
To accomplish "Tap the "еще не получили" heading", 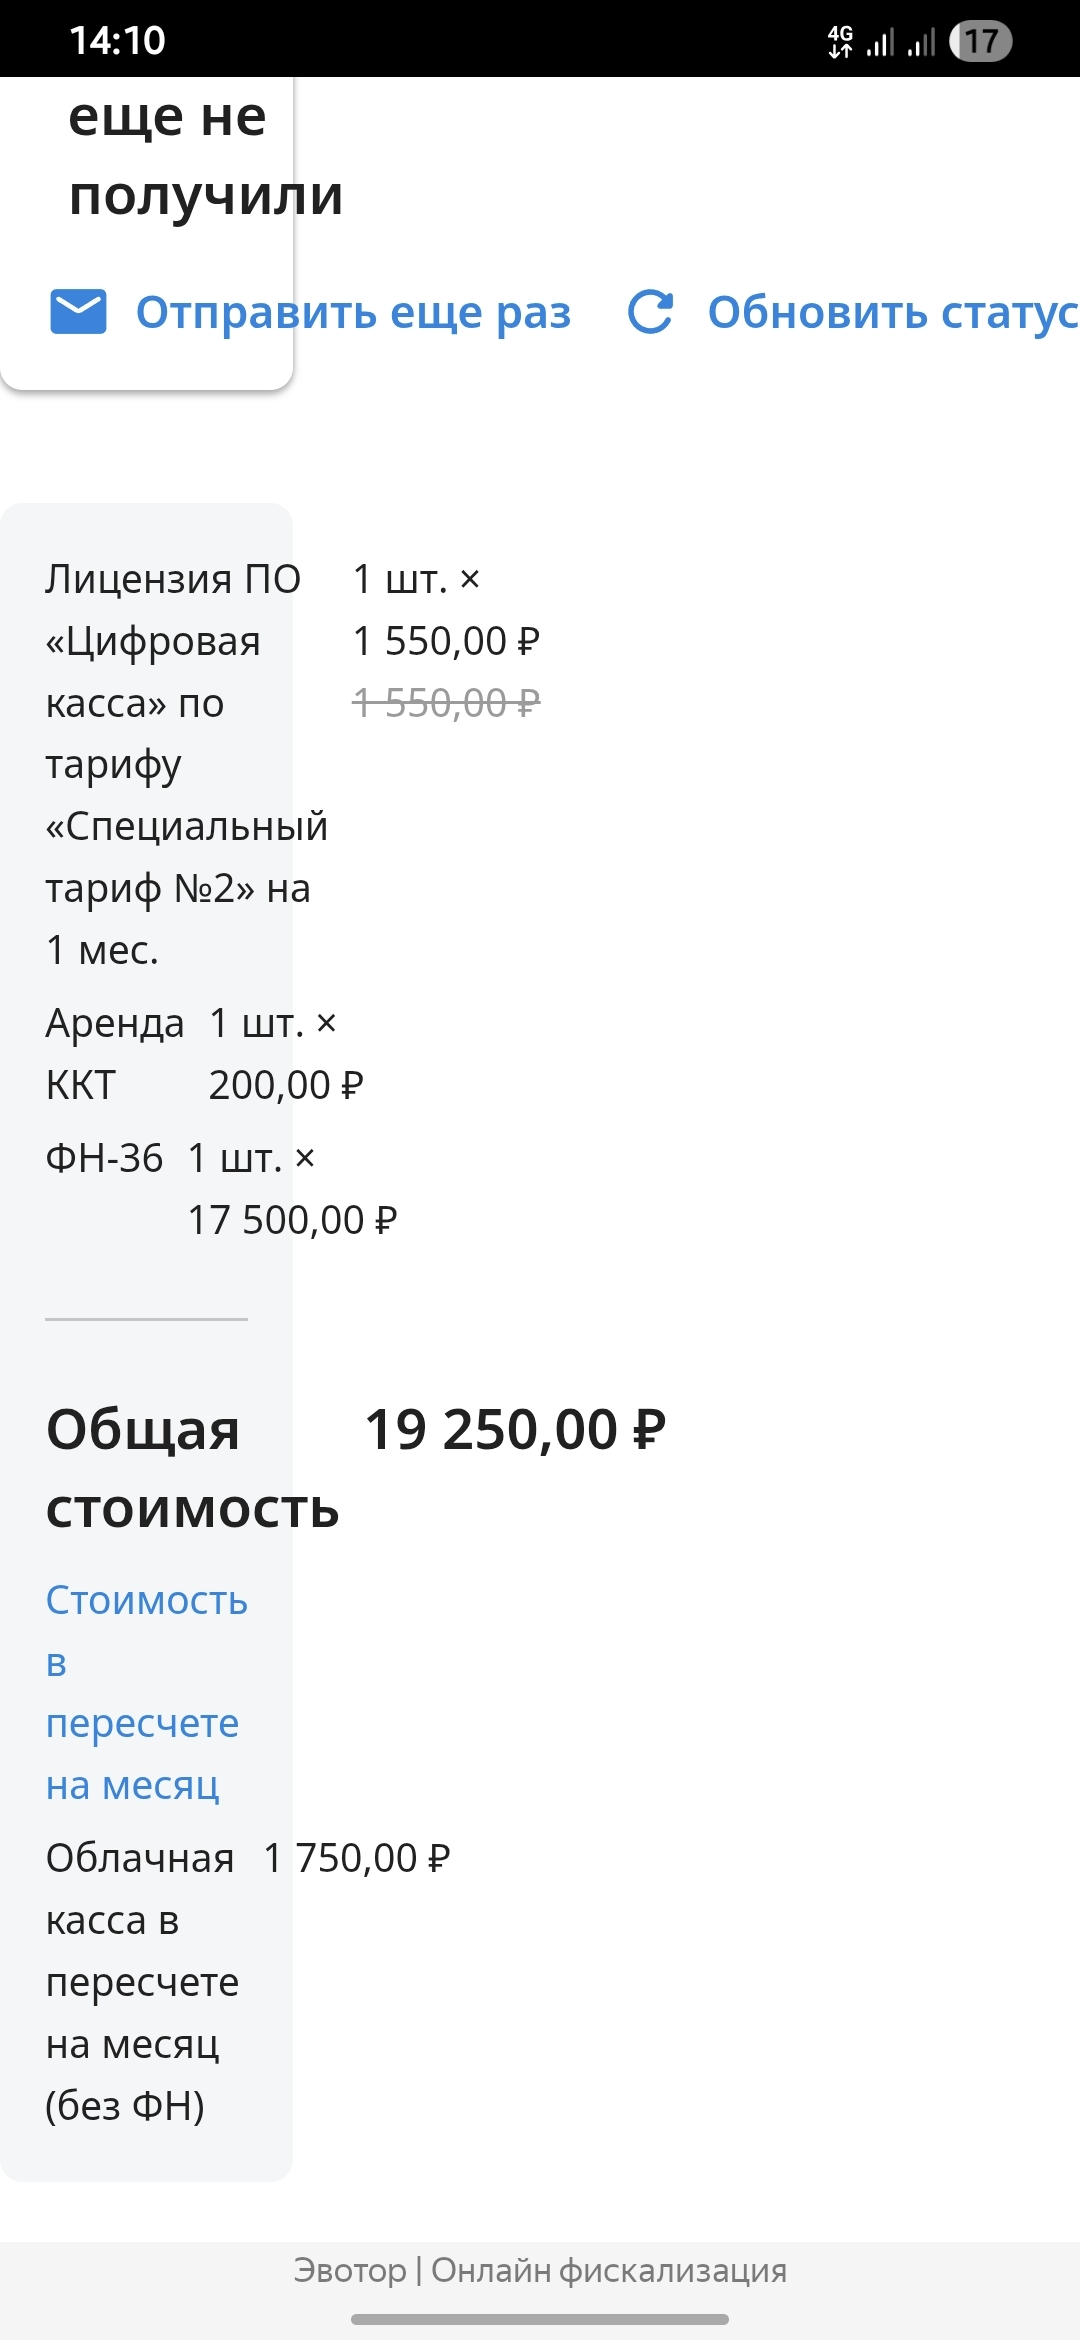I will click(205, 156).
